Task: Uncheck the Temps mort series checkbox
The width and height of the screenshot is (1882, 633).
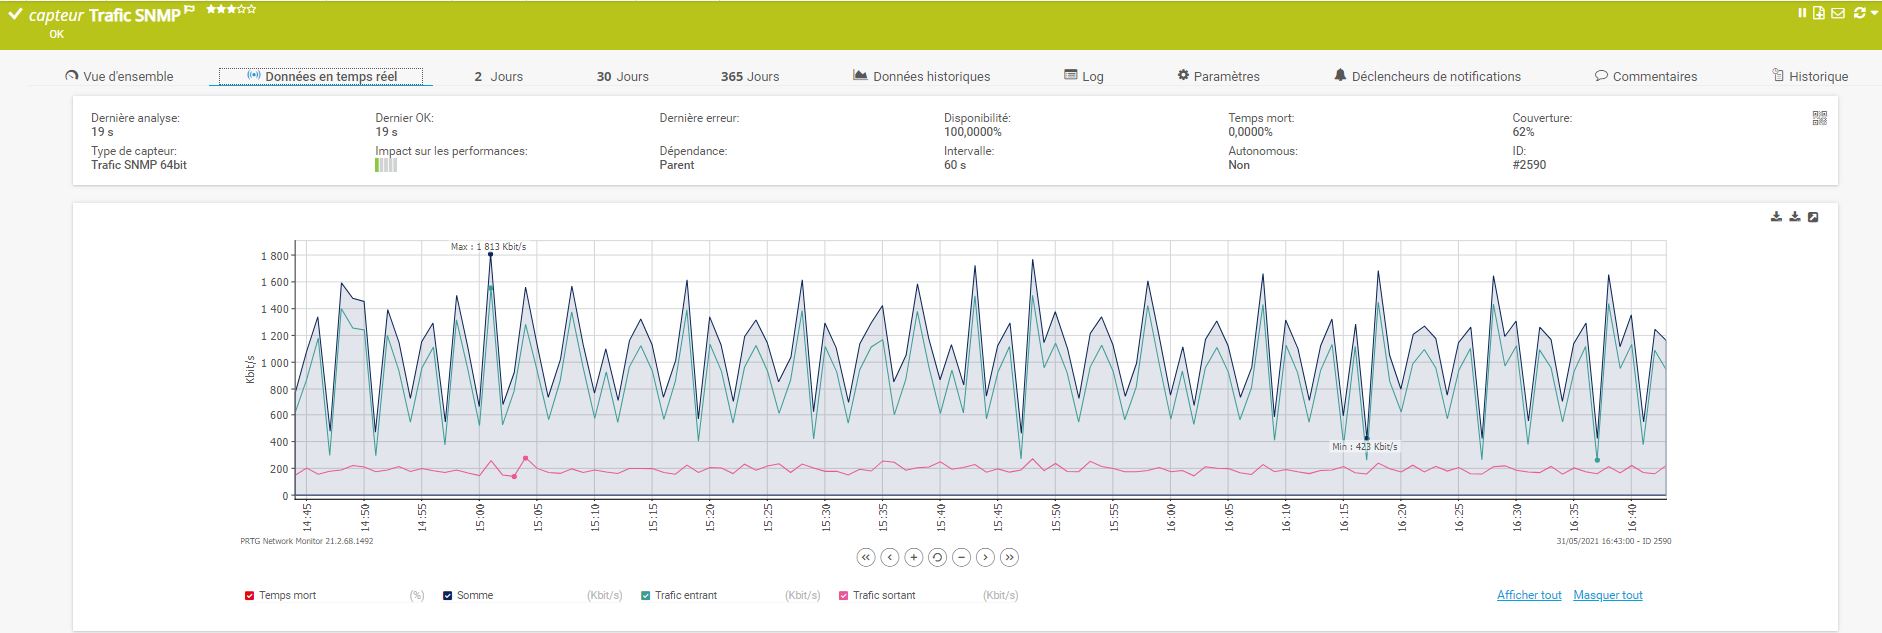Action: (250, 596)
